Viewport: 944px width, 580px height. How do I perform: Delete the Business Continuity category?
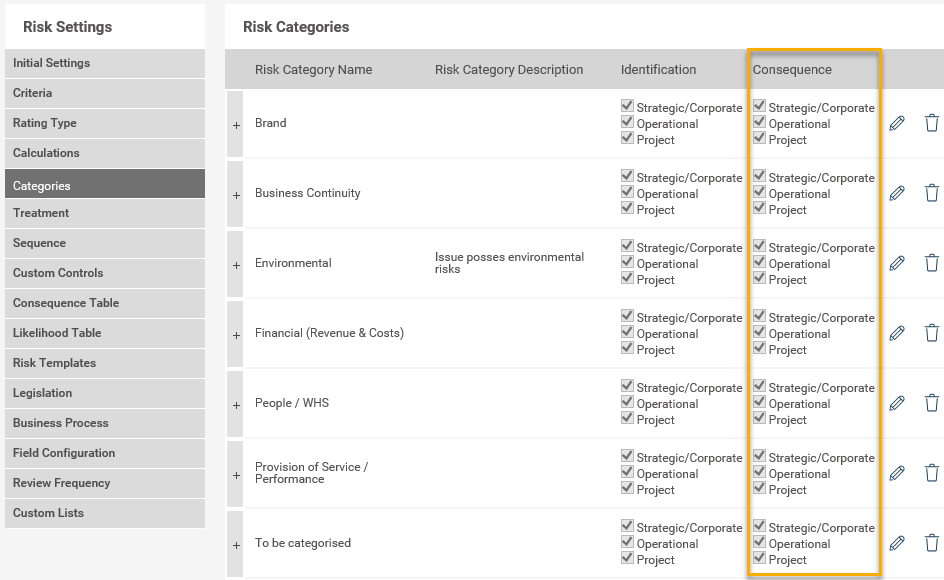click(931, 193)
